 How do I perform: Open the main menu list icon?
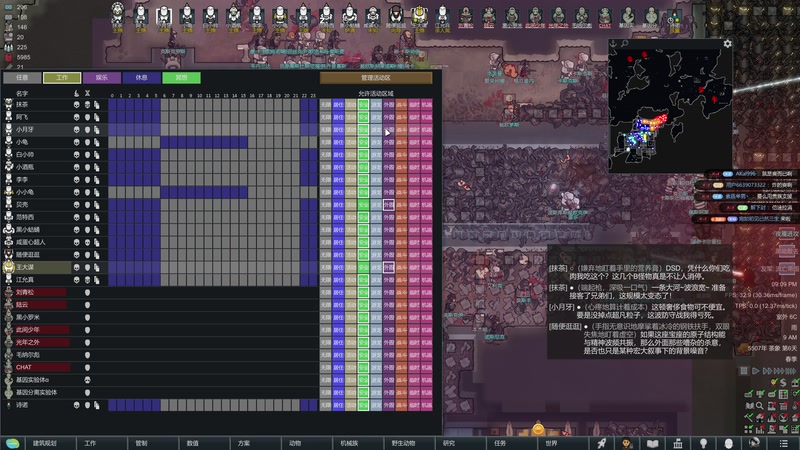pos(783,443)
